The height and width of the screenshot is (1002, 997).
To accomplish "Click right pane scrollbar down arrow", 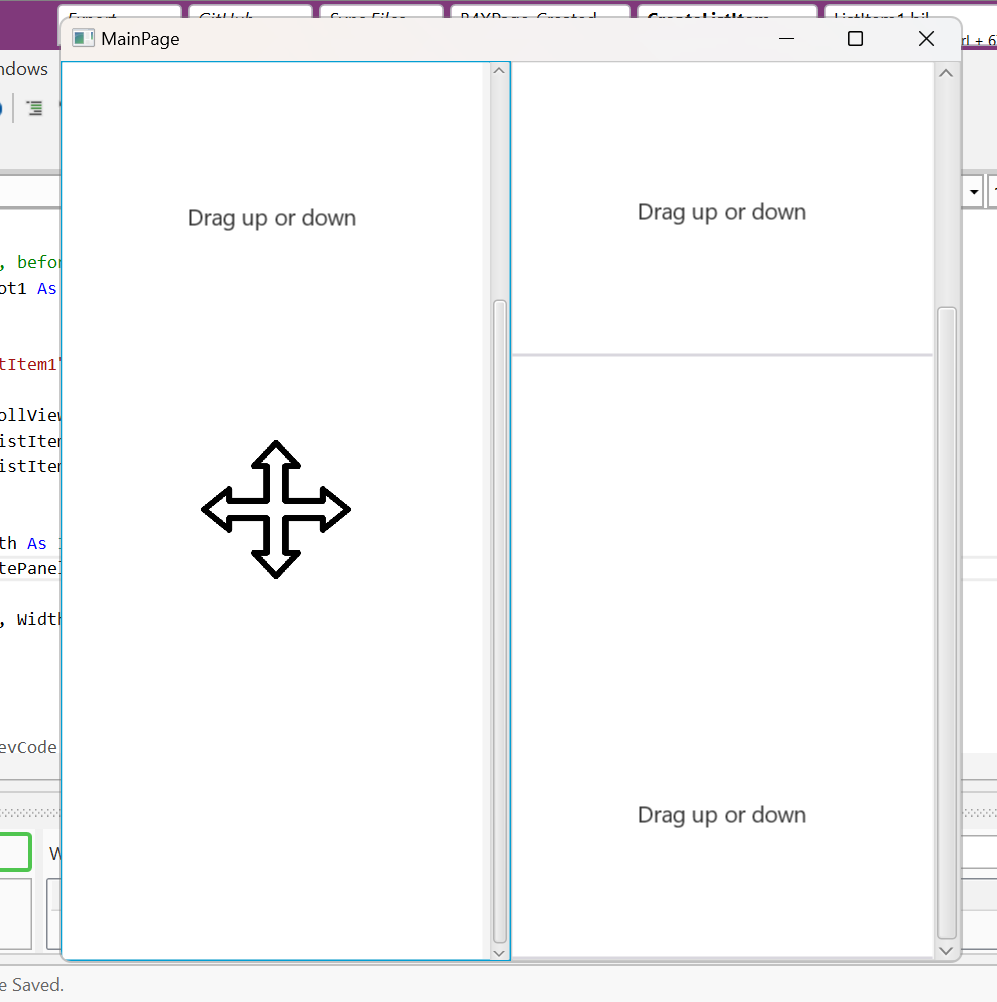I will point(946,951).
